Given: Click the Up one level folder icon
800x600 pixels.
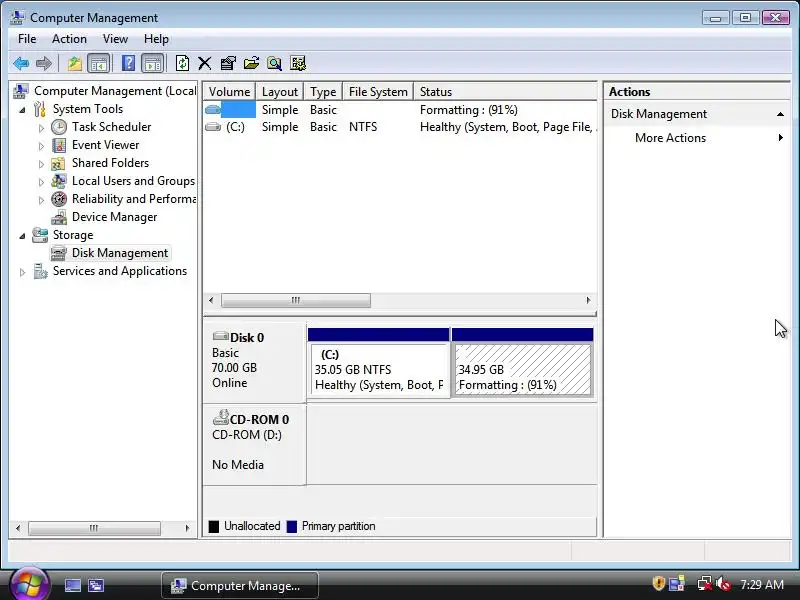Looking at the screenshot, I should (75, 63).
